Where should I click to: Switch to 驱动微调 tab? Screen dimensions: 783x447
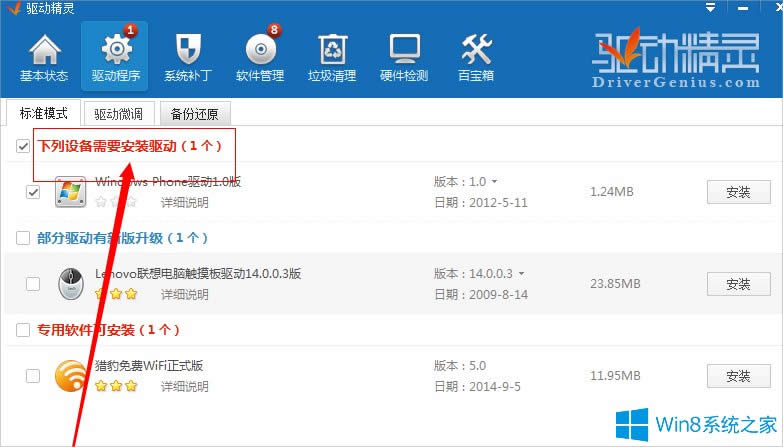point(119,114)
